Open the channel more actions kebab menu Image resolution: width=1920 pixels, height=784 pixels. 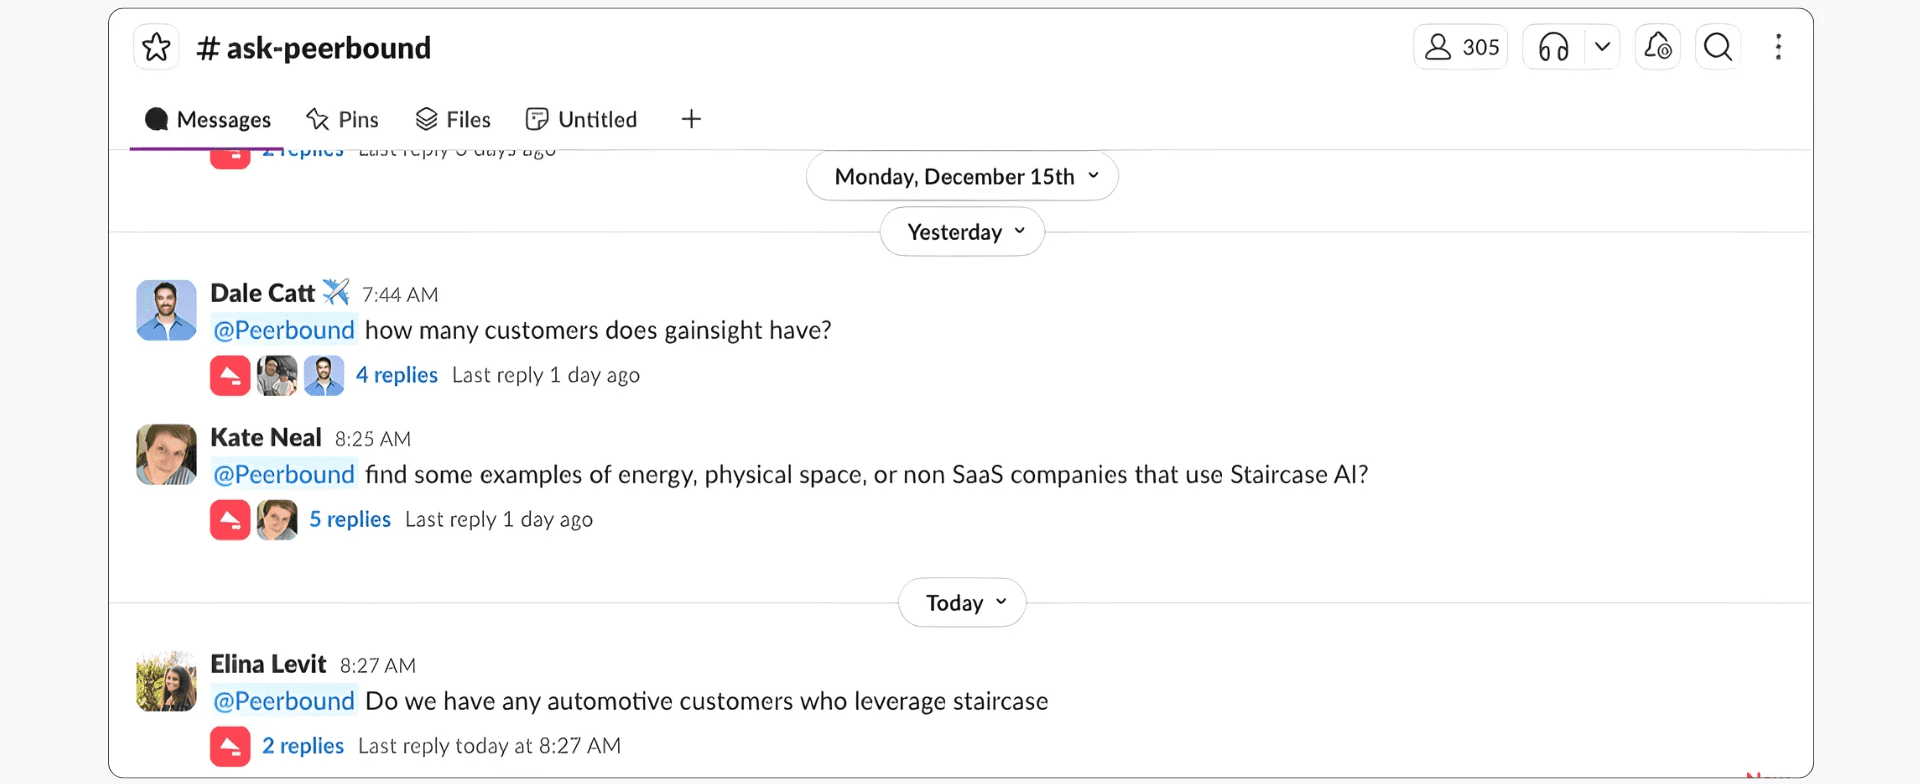click(x=1779, y=46)
